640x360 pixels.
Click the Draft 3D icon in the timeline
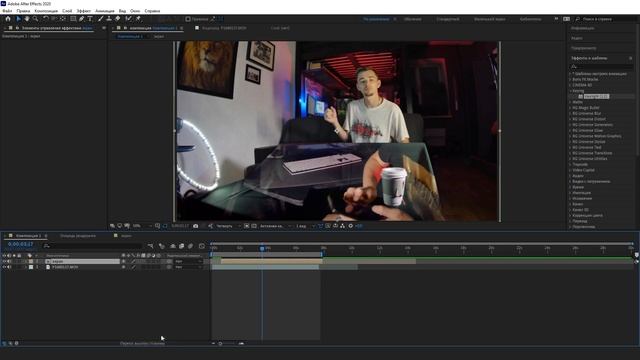pyautogui.click(x=162, y=246)
